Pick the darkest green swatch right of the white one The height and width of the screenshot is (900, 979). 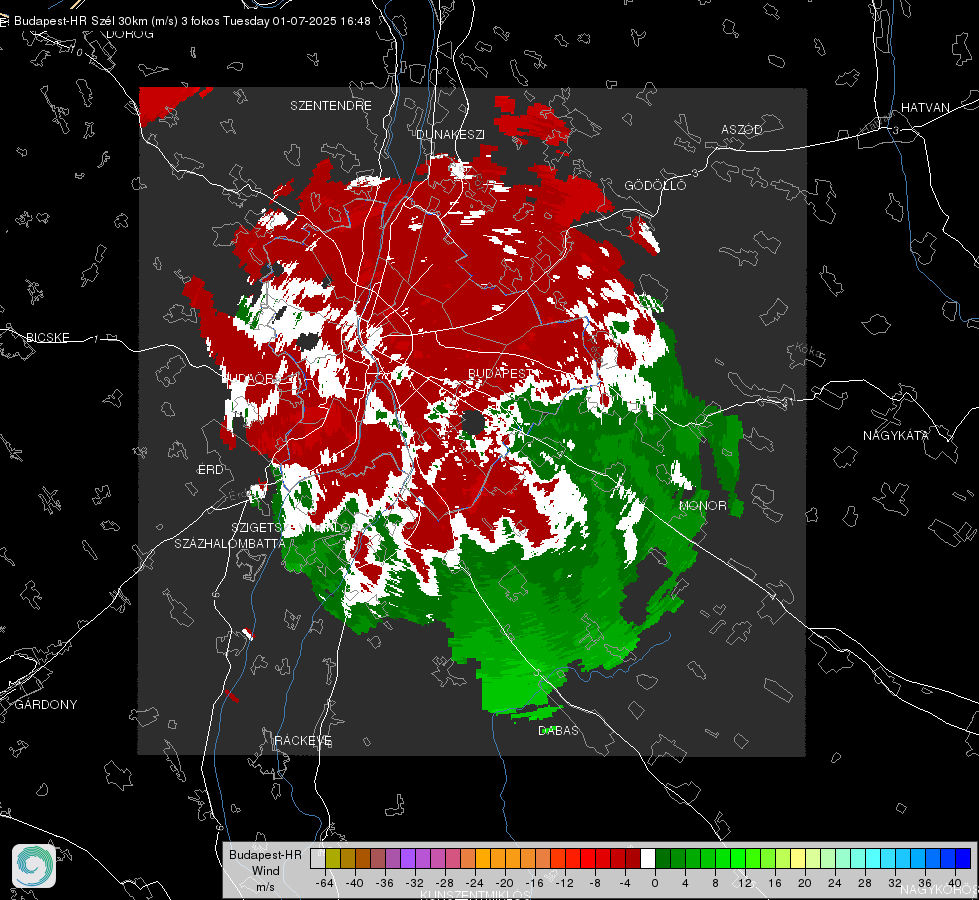(x=663, y=858)
